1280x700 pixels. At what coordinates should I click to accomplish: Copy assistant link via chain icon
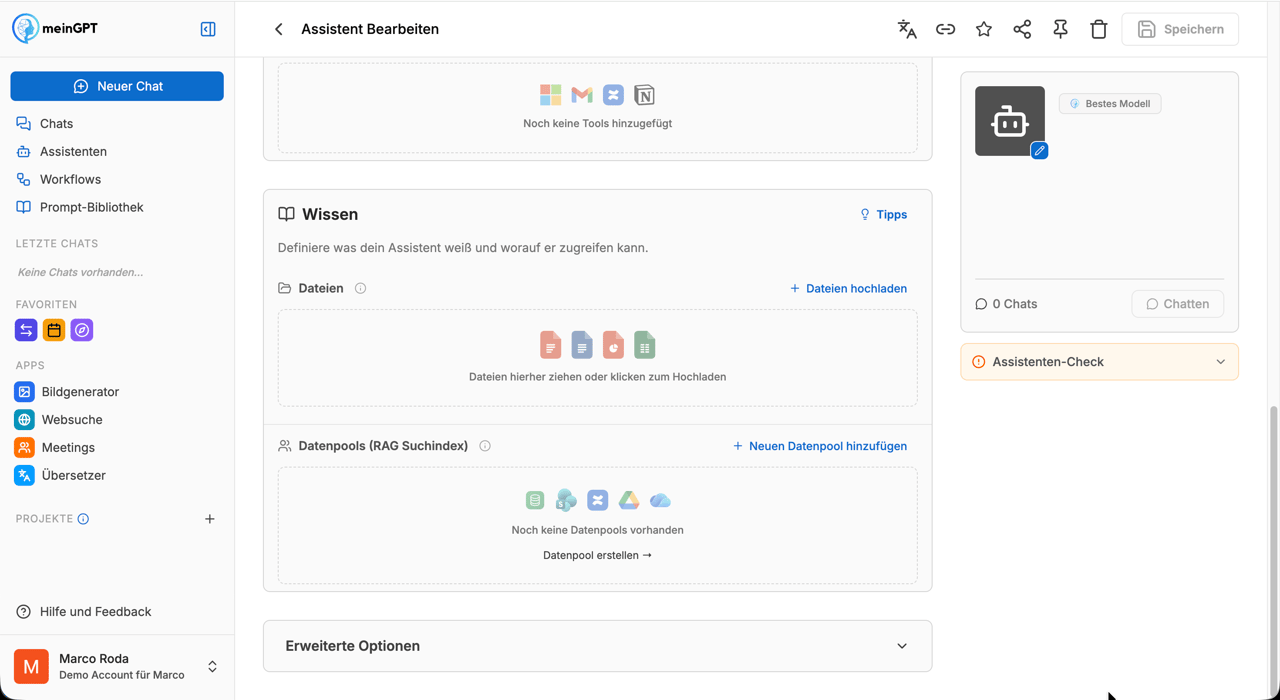click(945, 29)
